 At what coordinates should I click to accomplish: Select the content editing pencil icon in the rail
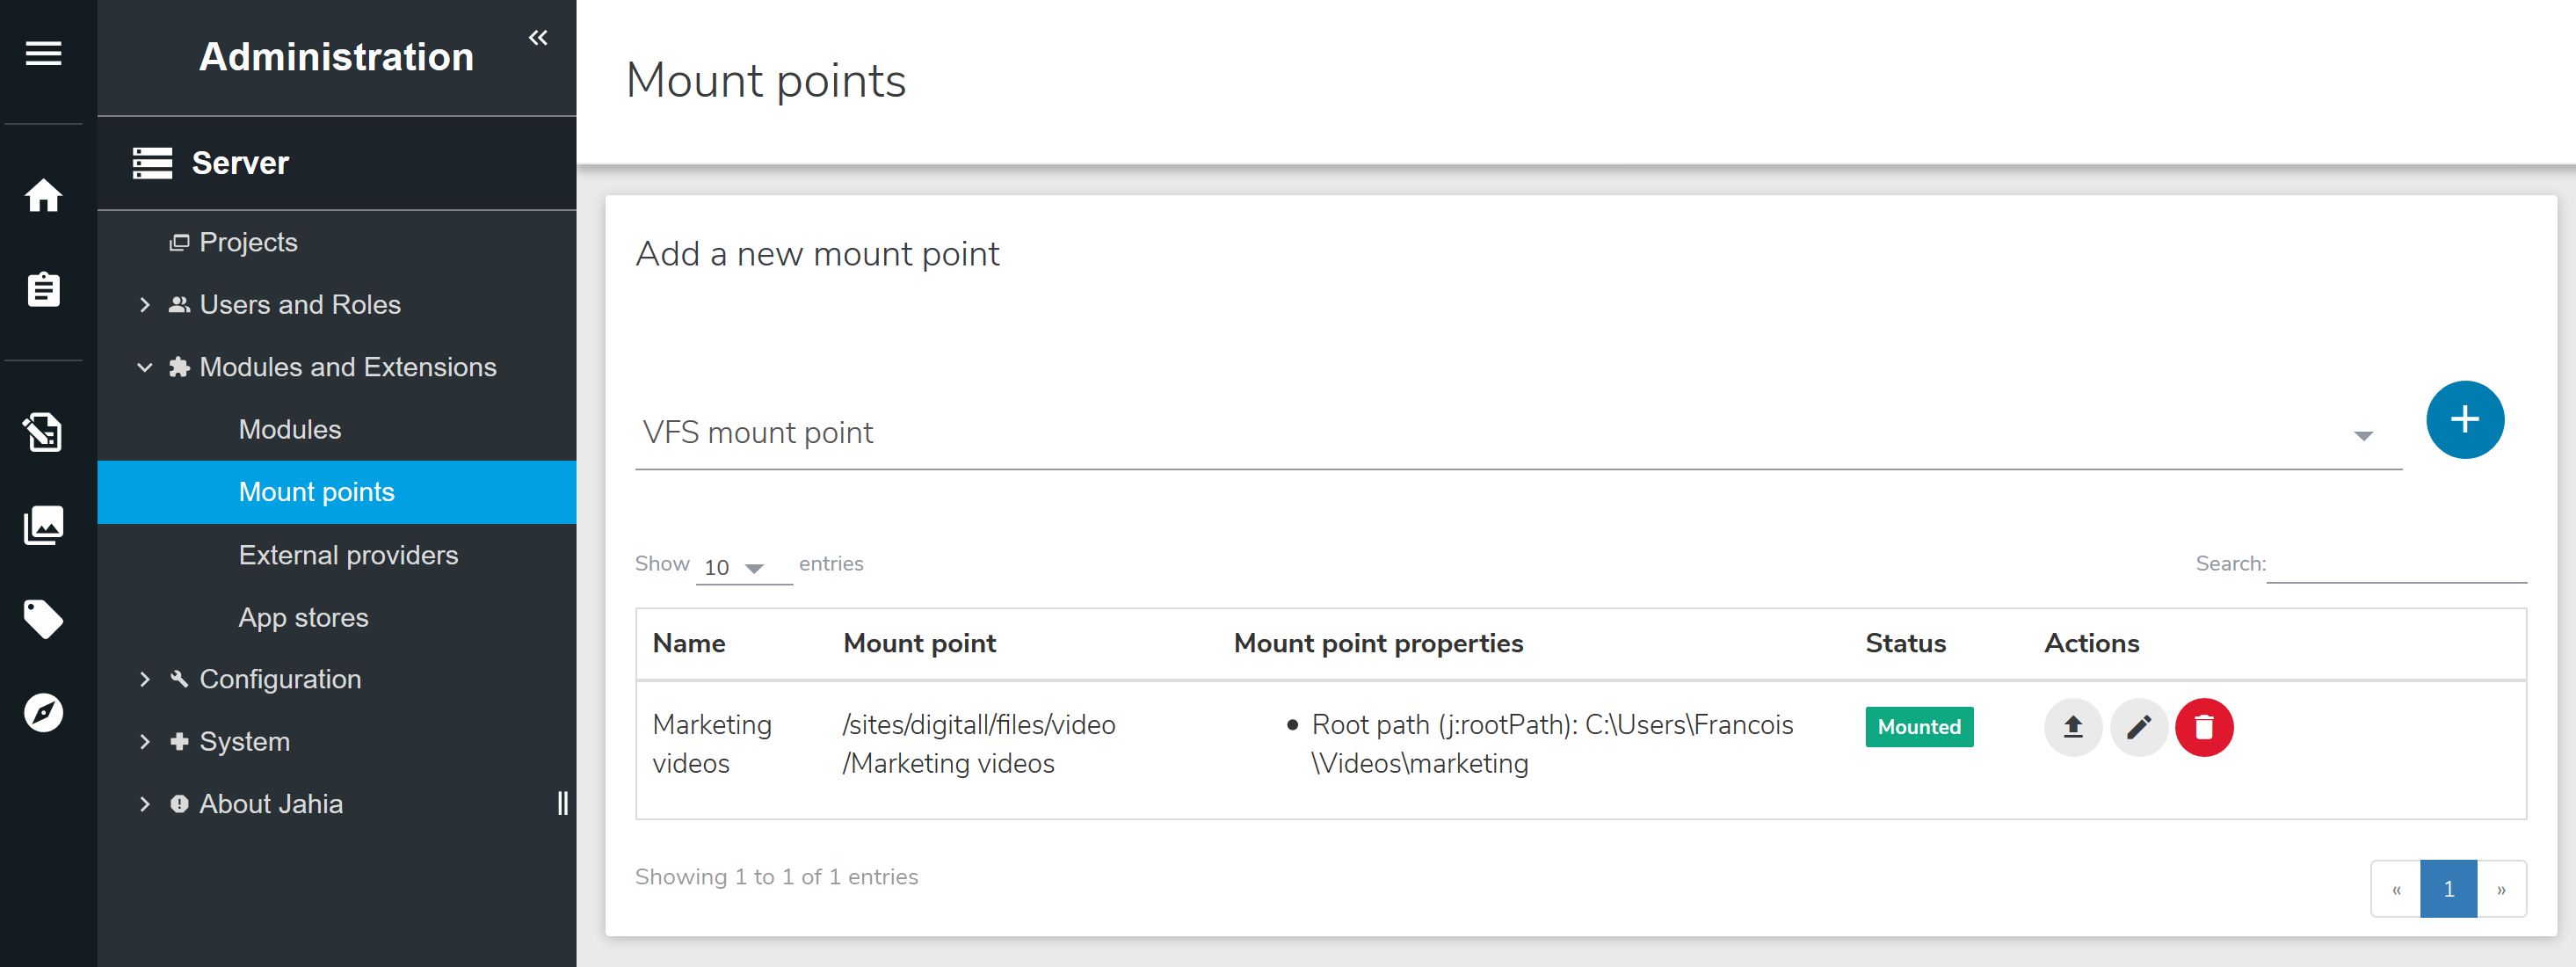[x=43, y=432]
